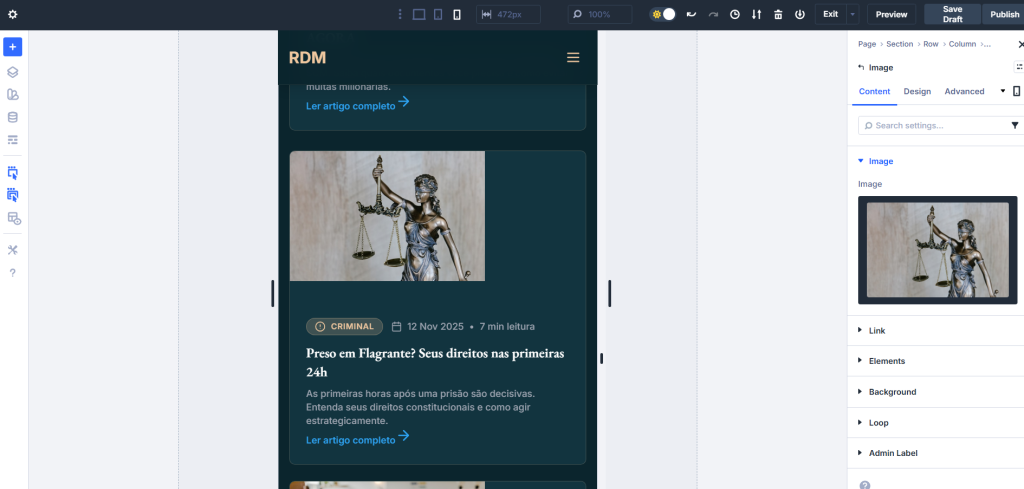Click back arrow beside Image title
1024x489 pixels.
[x=861, y=67]
